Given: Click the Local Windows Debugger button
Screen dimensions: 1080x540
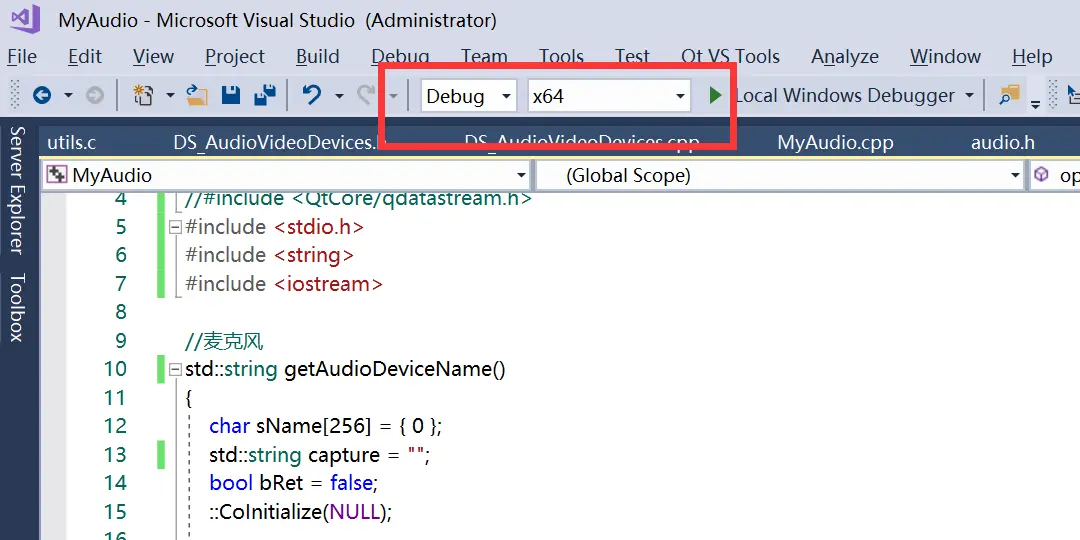Looking at the screenshot, I should 845,96.
